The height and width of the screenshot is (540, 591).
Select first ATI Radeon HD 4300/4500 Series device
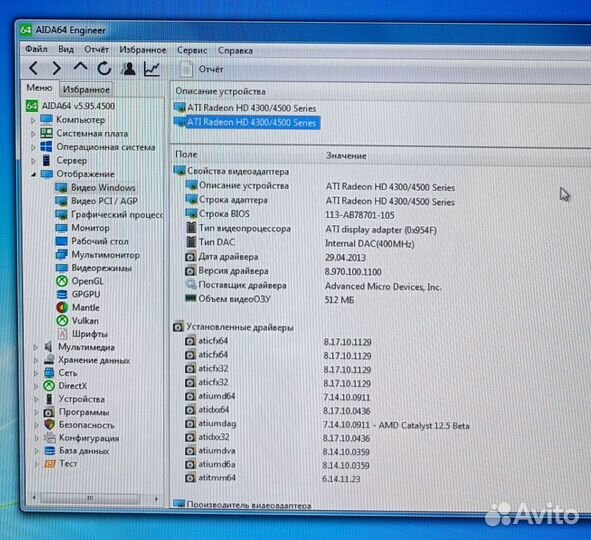tap(245, 108)
